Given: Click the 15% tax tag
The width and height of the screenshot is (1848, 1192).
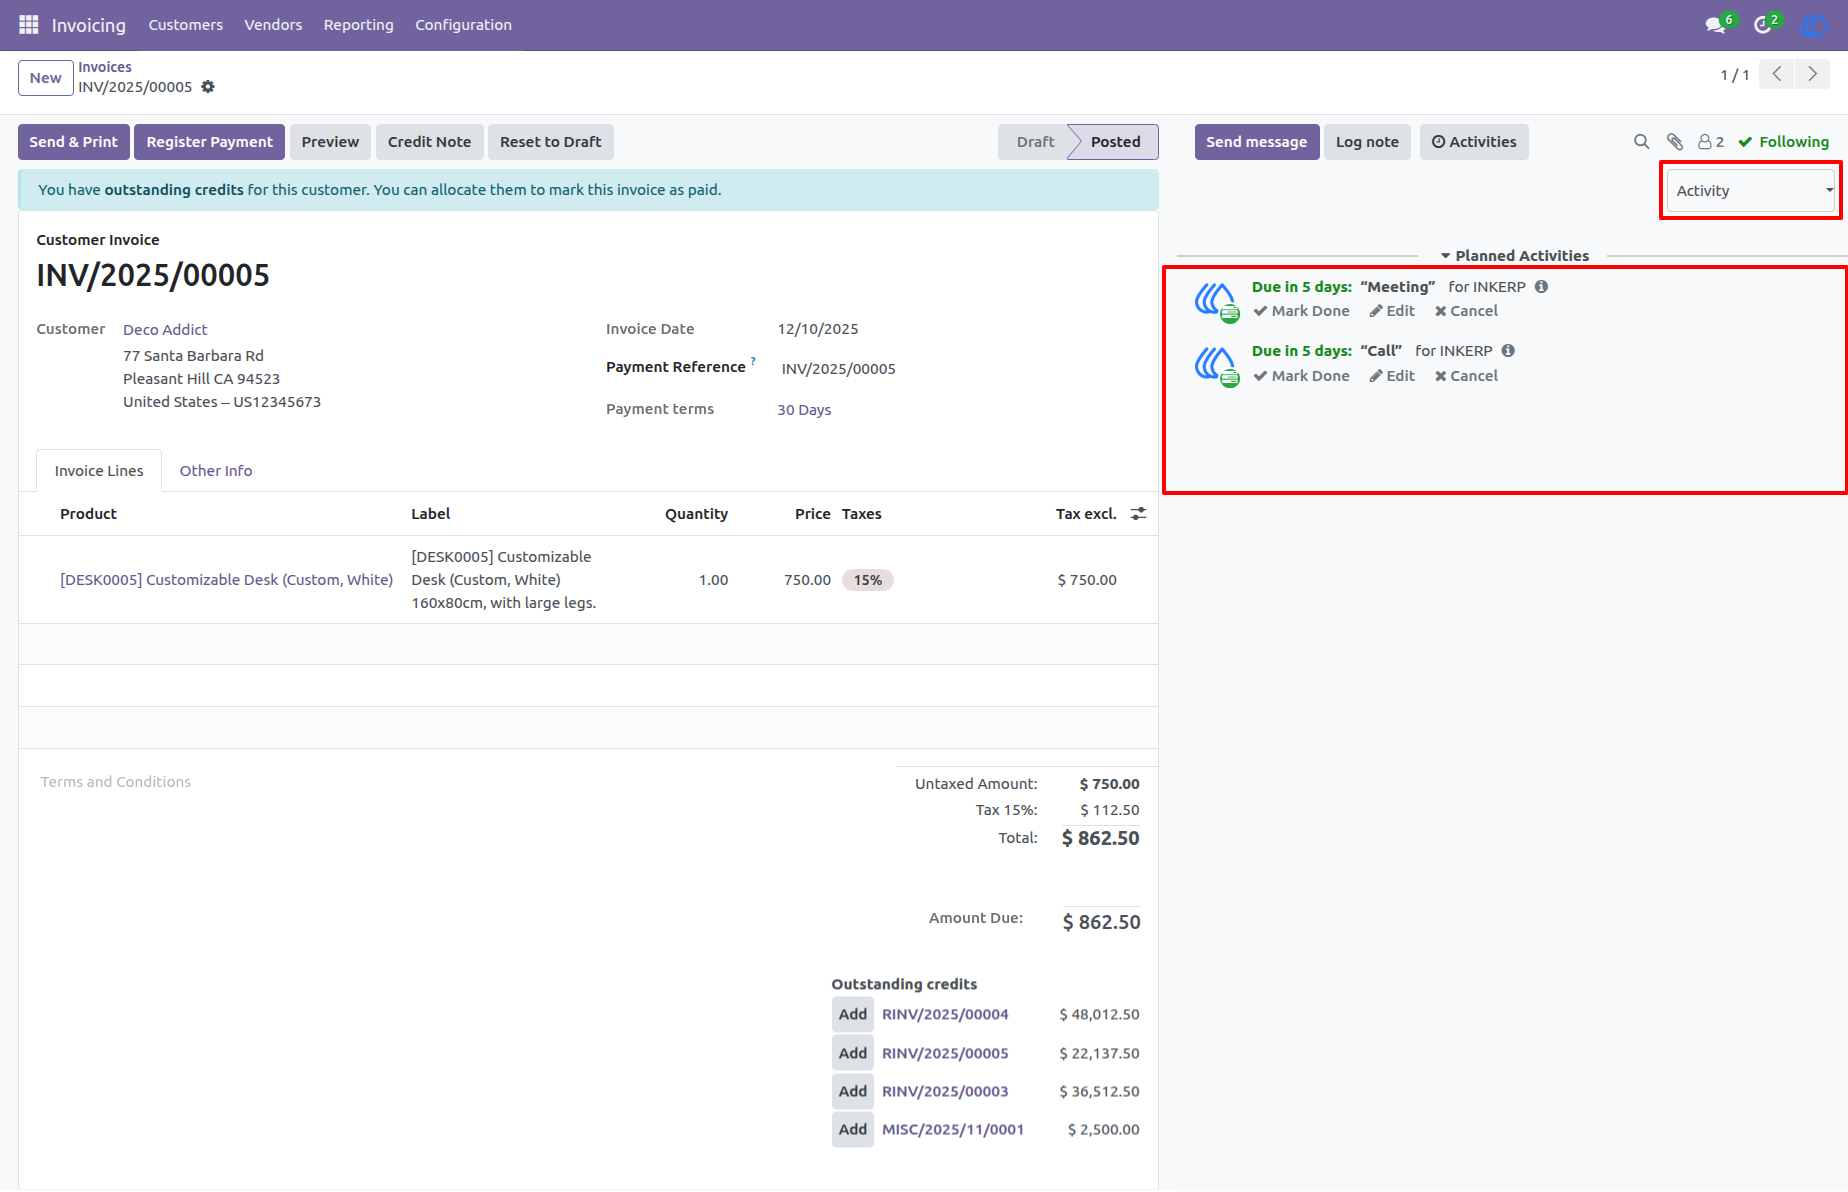Looking at the screenshot, I should [868, 580].
